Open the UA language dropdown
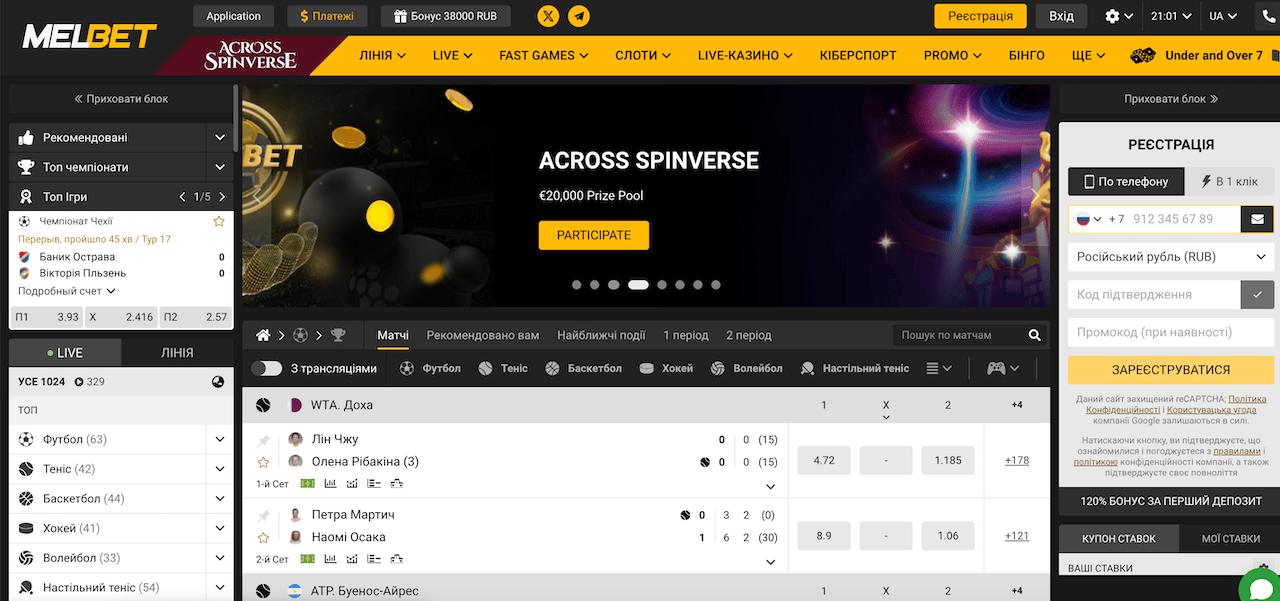The width and height of the screenshot is (1280, 601). tap(1223, 16)
